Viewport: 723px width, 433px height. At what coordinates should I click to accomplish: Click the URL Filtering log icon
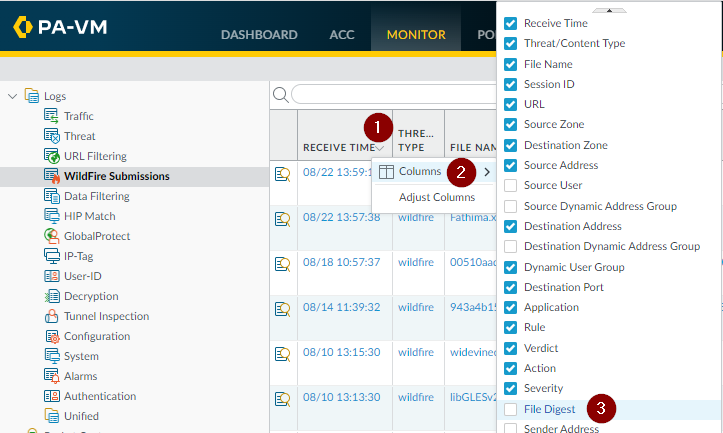tap(52, 156)
